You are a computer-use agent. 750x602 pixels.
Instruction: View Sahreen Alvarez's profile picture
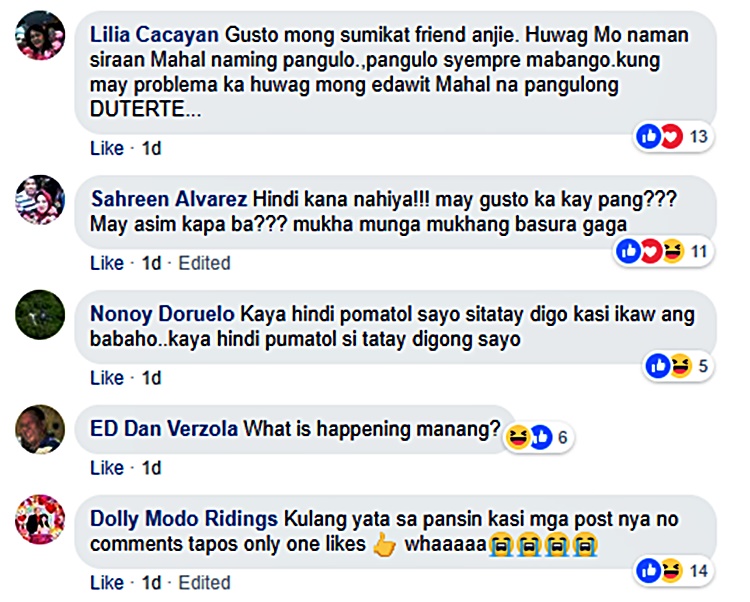[x=40, y=200]
